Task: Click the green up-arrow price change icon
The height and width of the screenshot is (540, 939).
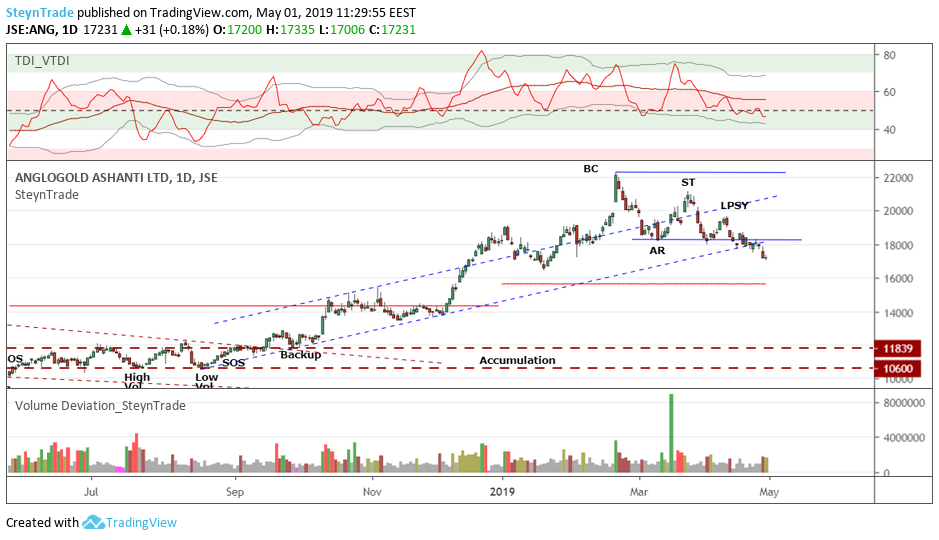Action: [x=126, y=30]
